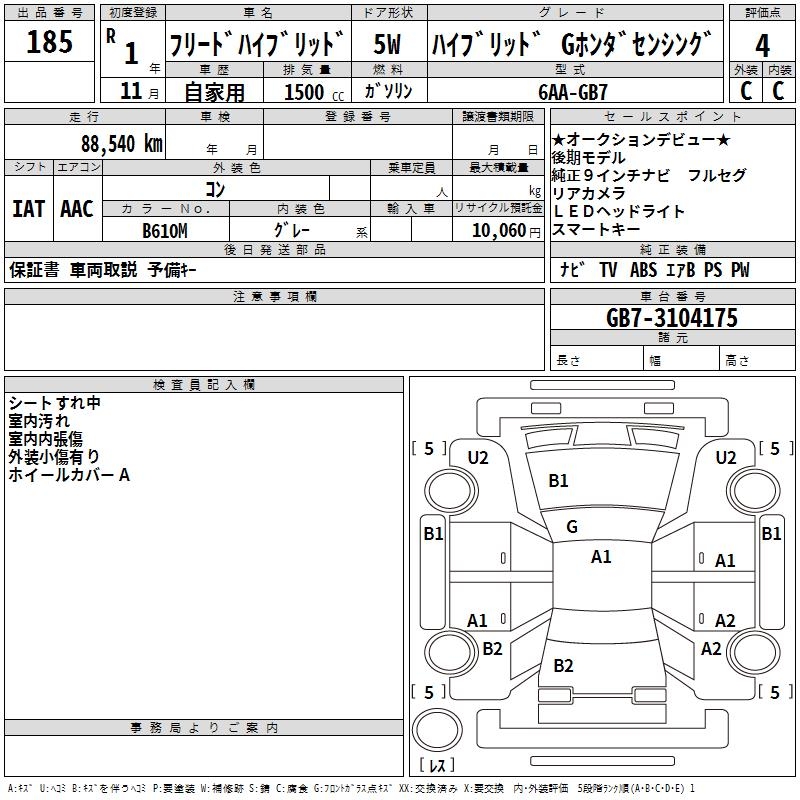Click the door shape value 5W
Image resolution: width=800 pixels, height=800 pixels.
point(387,44)
